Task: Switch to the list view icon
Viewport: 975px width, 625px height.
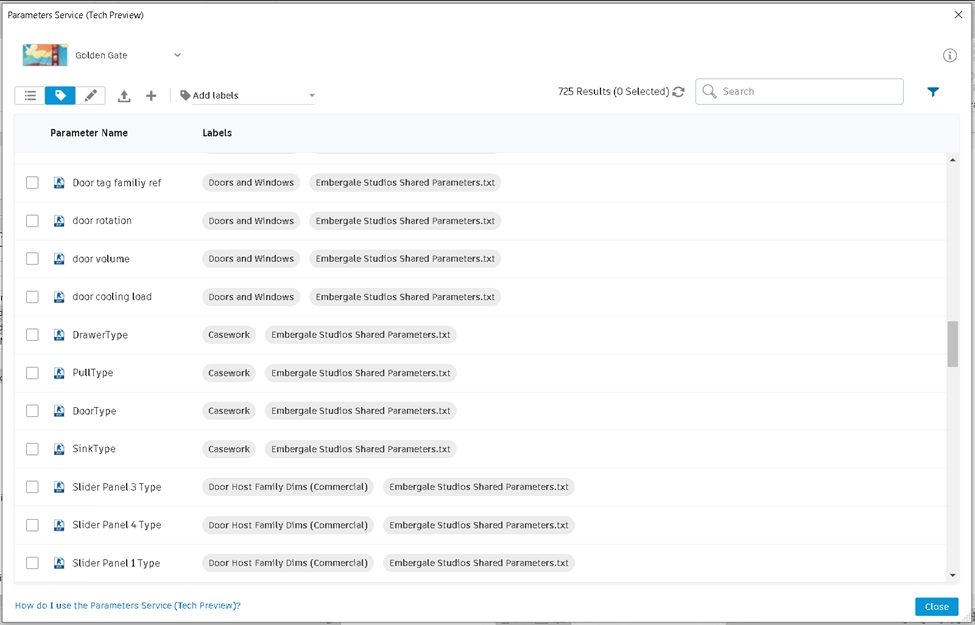Action: coord(30,96)
